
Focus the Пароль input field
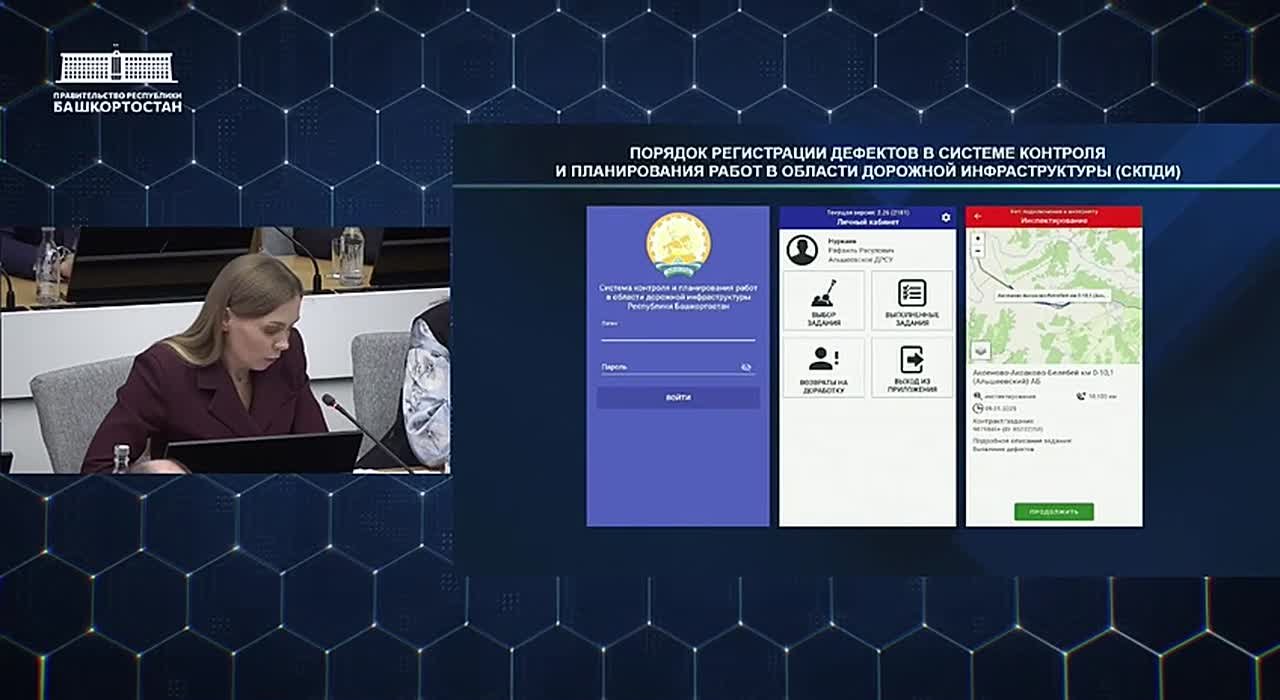coord(668,368)
